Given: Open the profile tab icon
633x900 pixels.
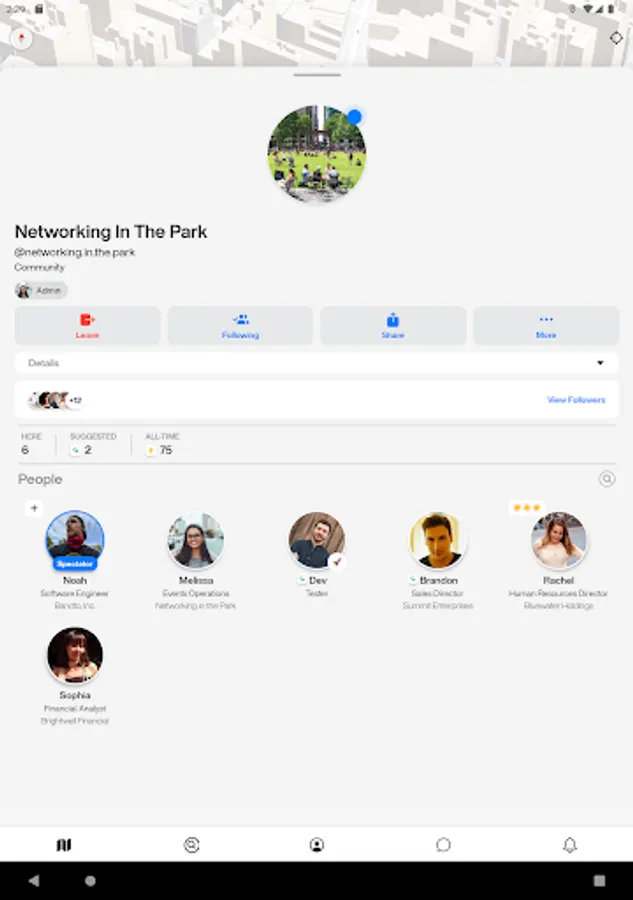Looking at the screenshot, I should (317, 844).
